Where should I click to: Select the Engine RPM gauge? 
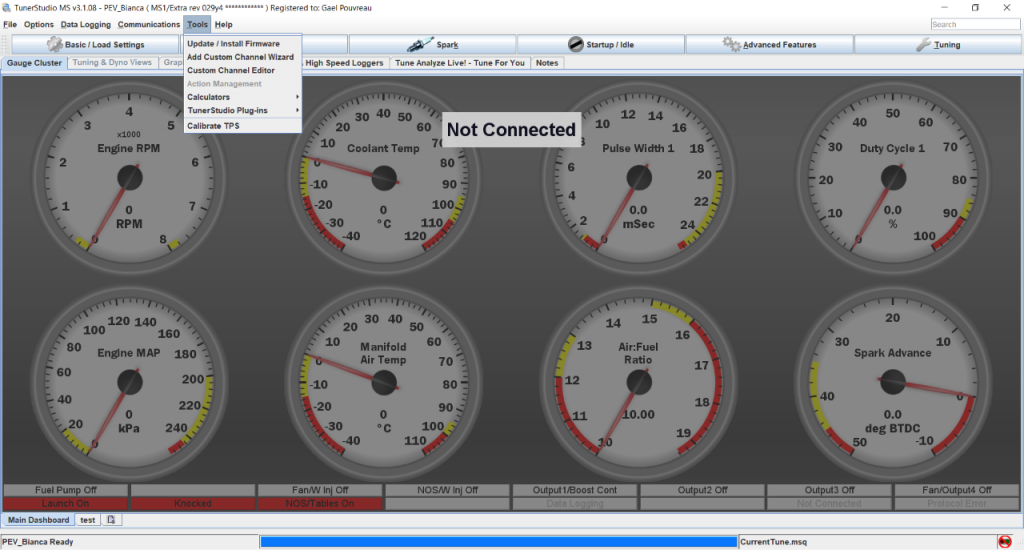[129, 178]
